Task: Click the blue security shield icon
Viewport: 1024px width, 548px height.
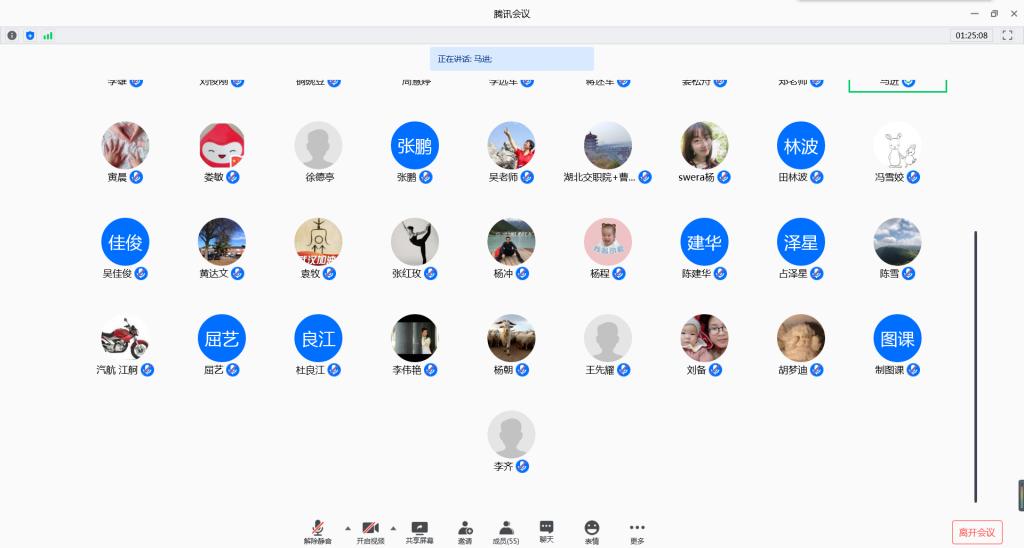Action: coord(30,35)
